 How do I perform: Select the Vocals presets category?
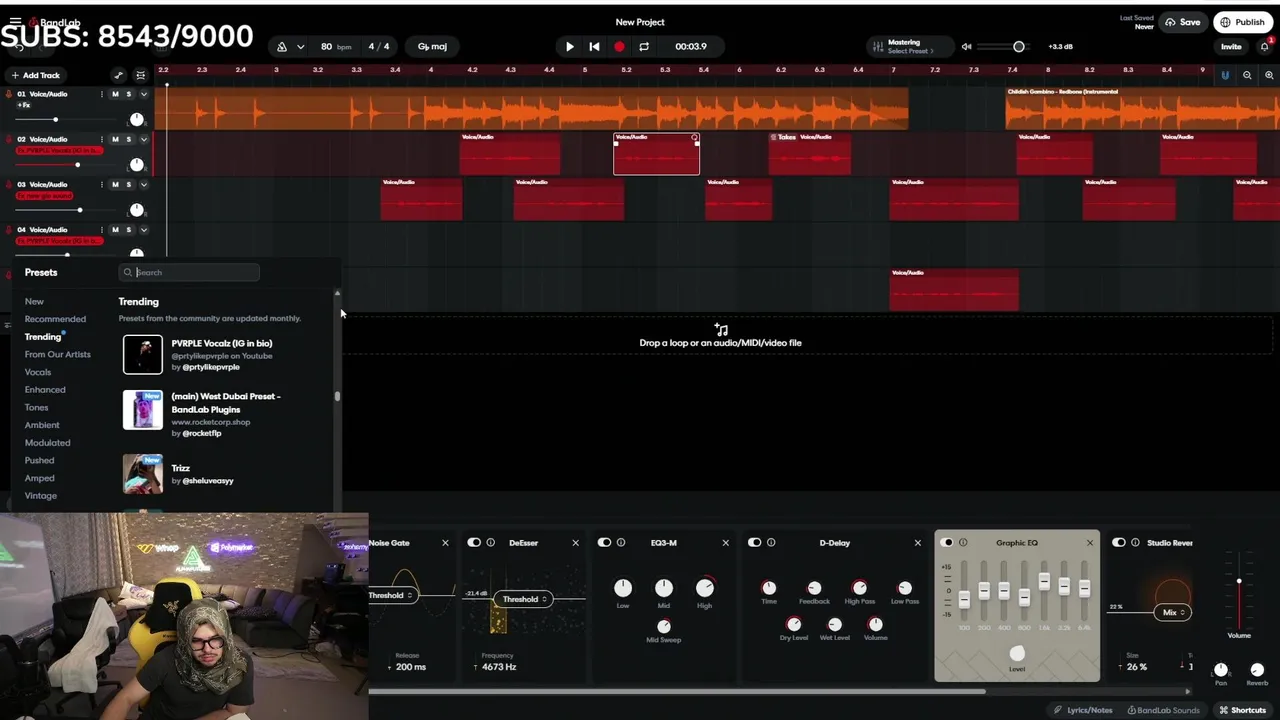click(38, 372)
